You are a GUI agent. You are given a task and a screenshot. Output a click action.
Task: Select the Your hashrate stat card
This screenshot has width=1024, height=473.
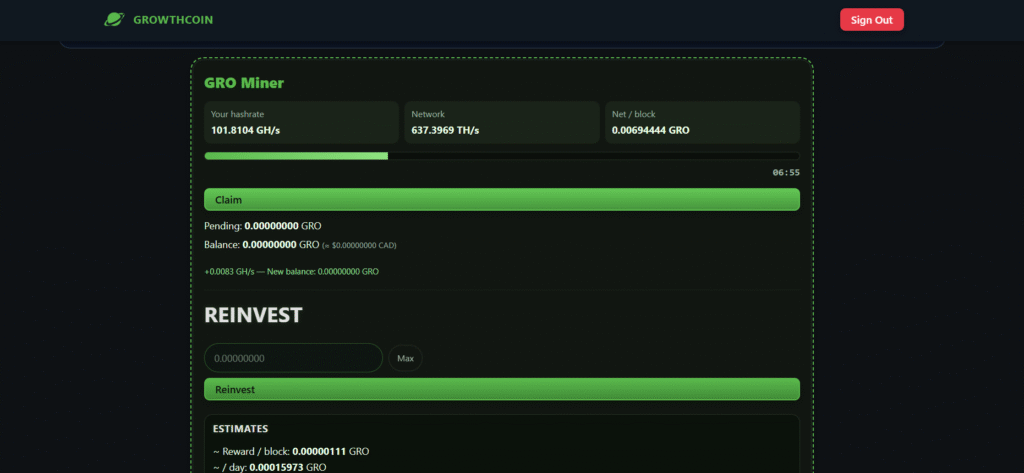pos(301,122)
